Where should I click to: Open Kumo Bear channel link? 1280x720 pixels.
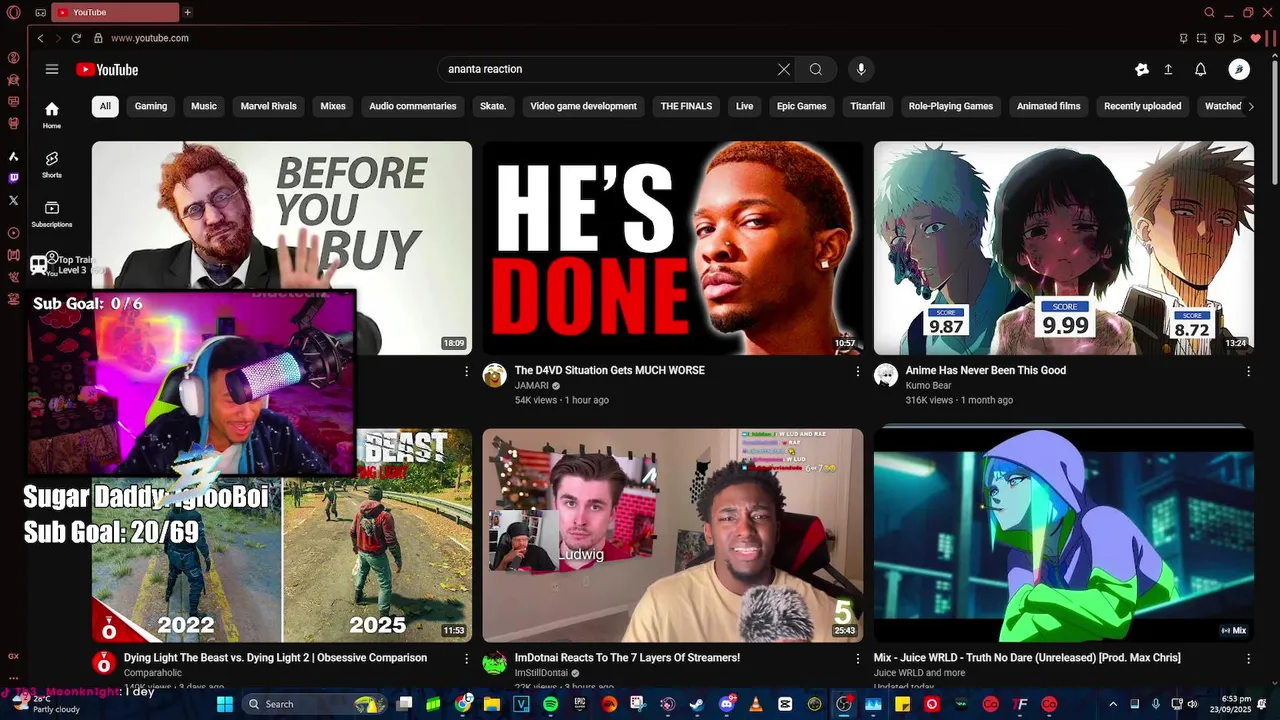click(929, 385)
